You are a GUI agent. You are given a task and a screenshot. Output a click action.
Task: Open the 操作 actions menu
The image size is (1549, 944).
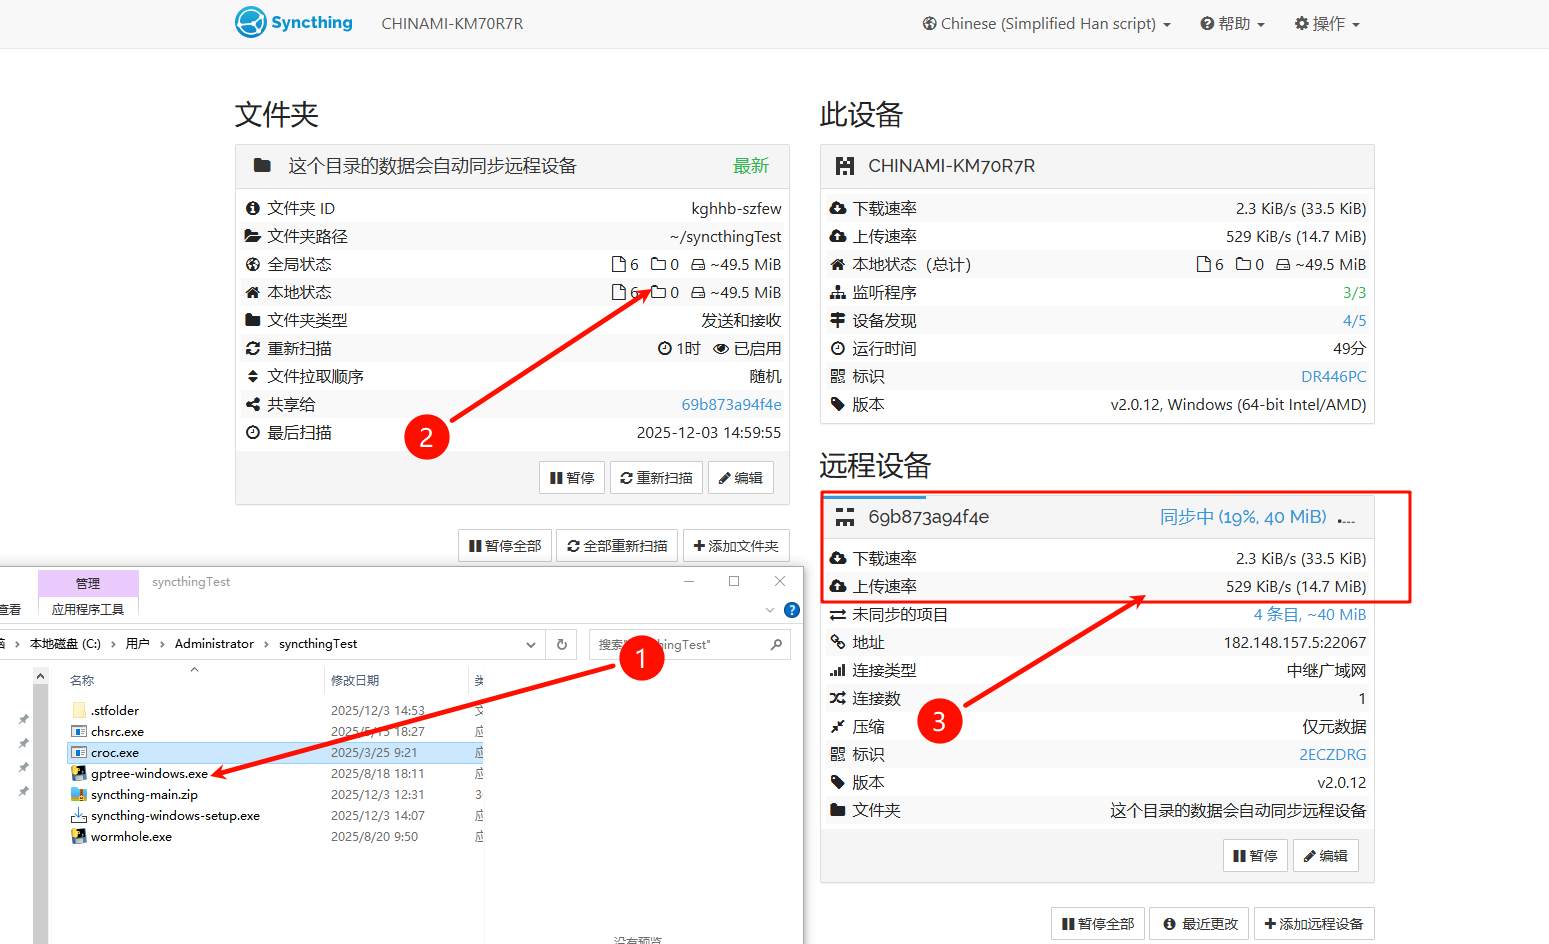pos(1326,24)
